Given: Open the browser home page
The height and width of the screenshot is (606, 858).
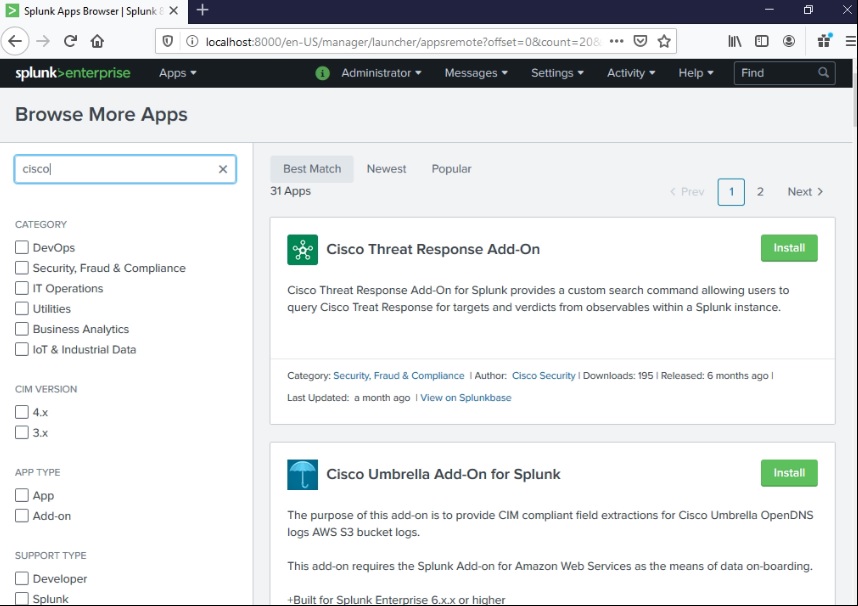Looking at the screenshot, I should (97, 41).
